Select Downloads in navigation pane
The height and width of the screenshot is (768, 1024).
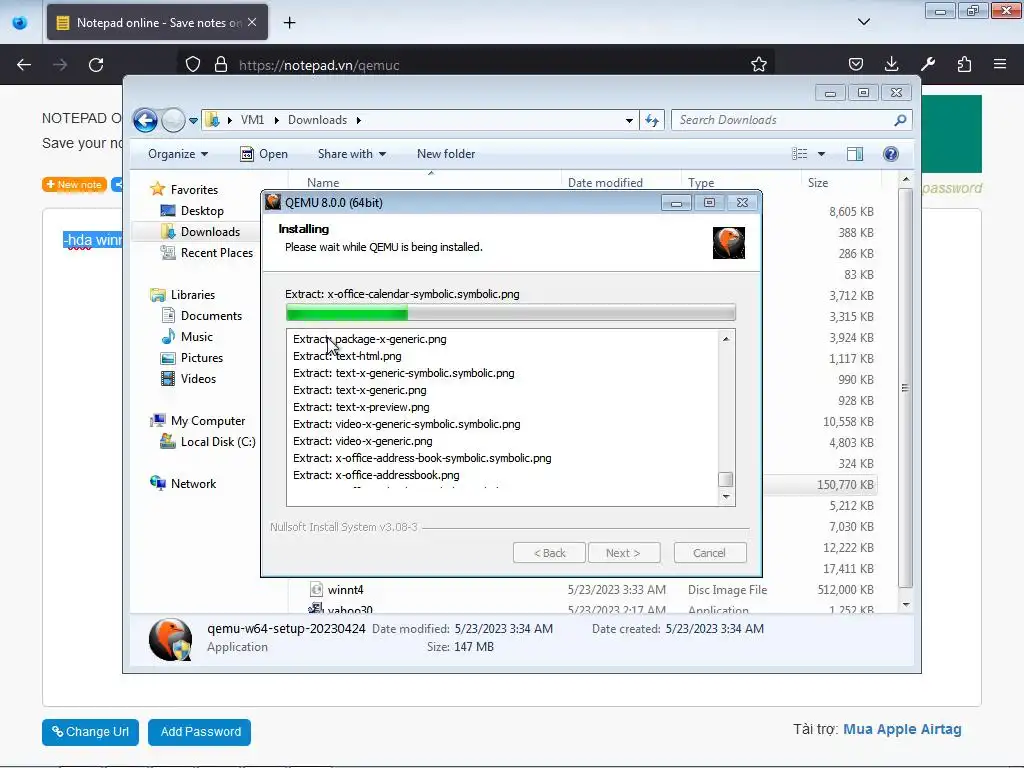200,232
